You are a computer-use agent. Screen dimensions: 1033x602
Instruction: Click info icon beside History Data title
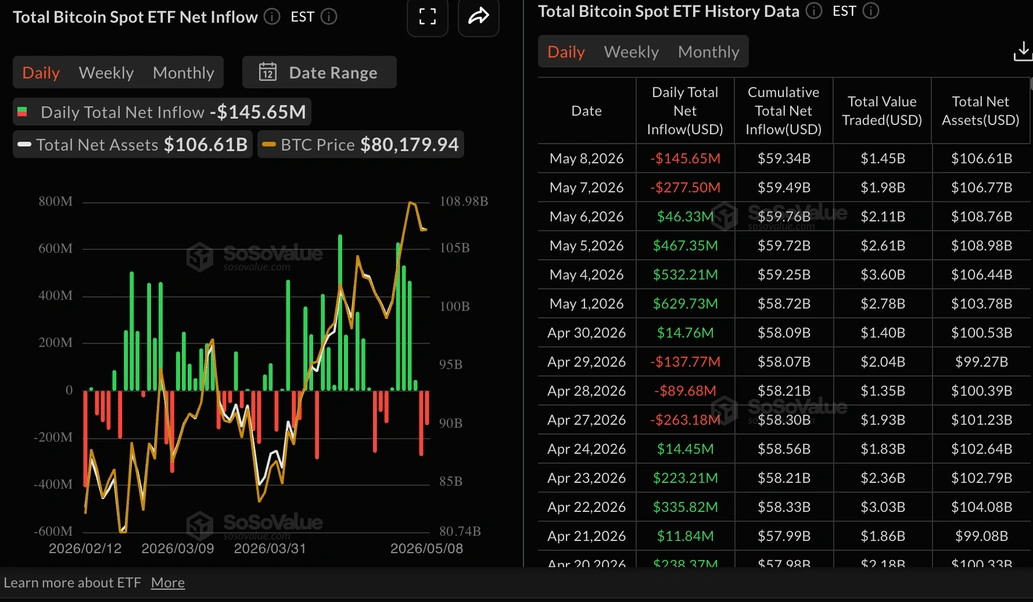[x=814, y=11]
